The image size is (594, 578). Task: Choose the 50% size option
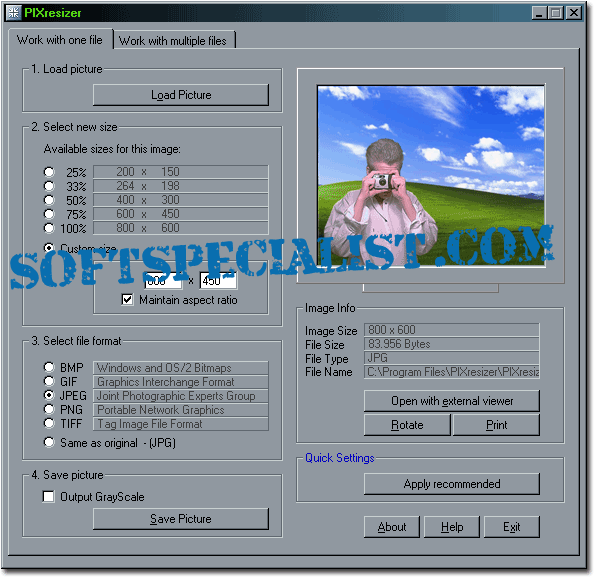click(49, 200)
